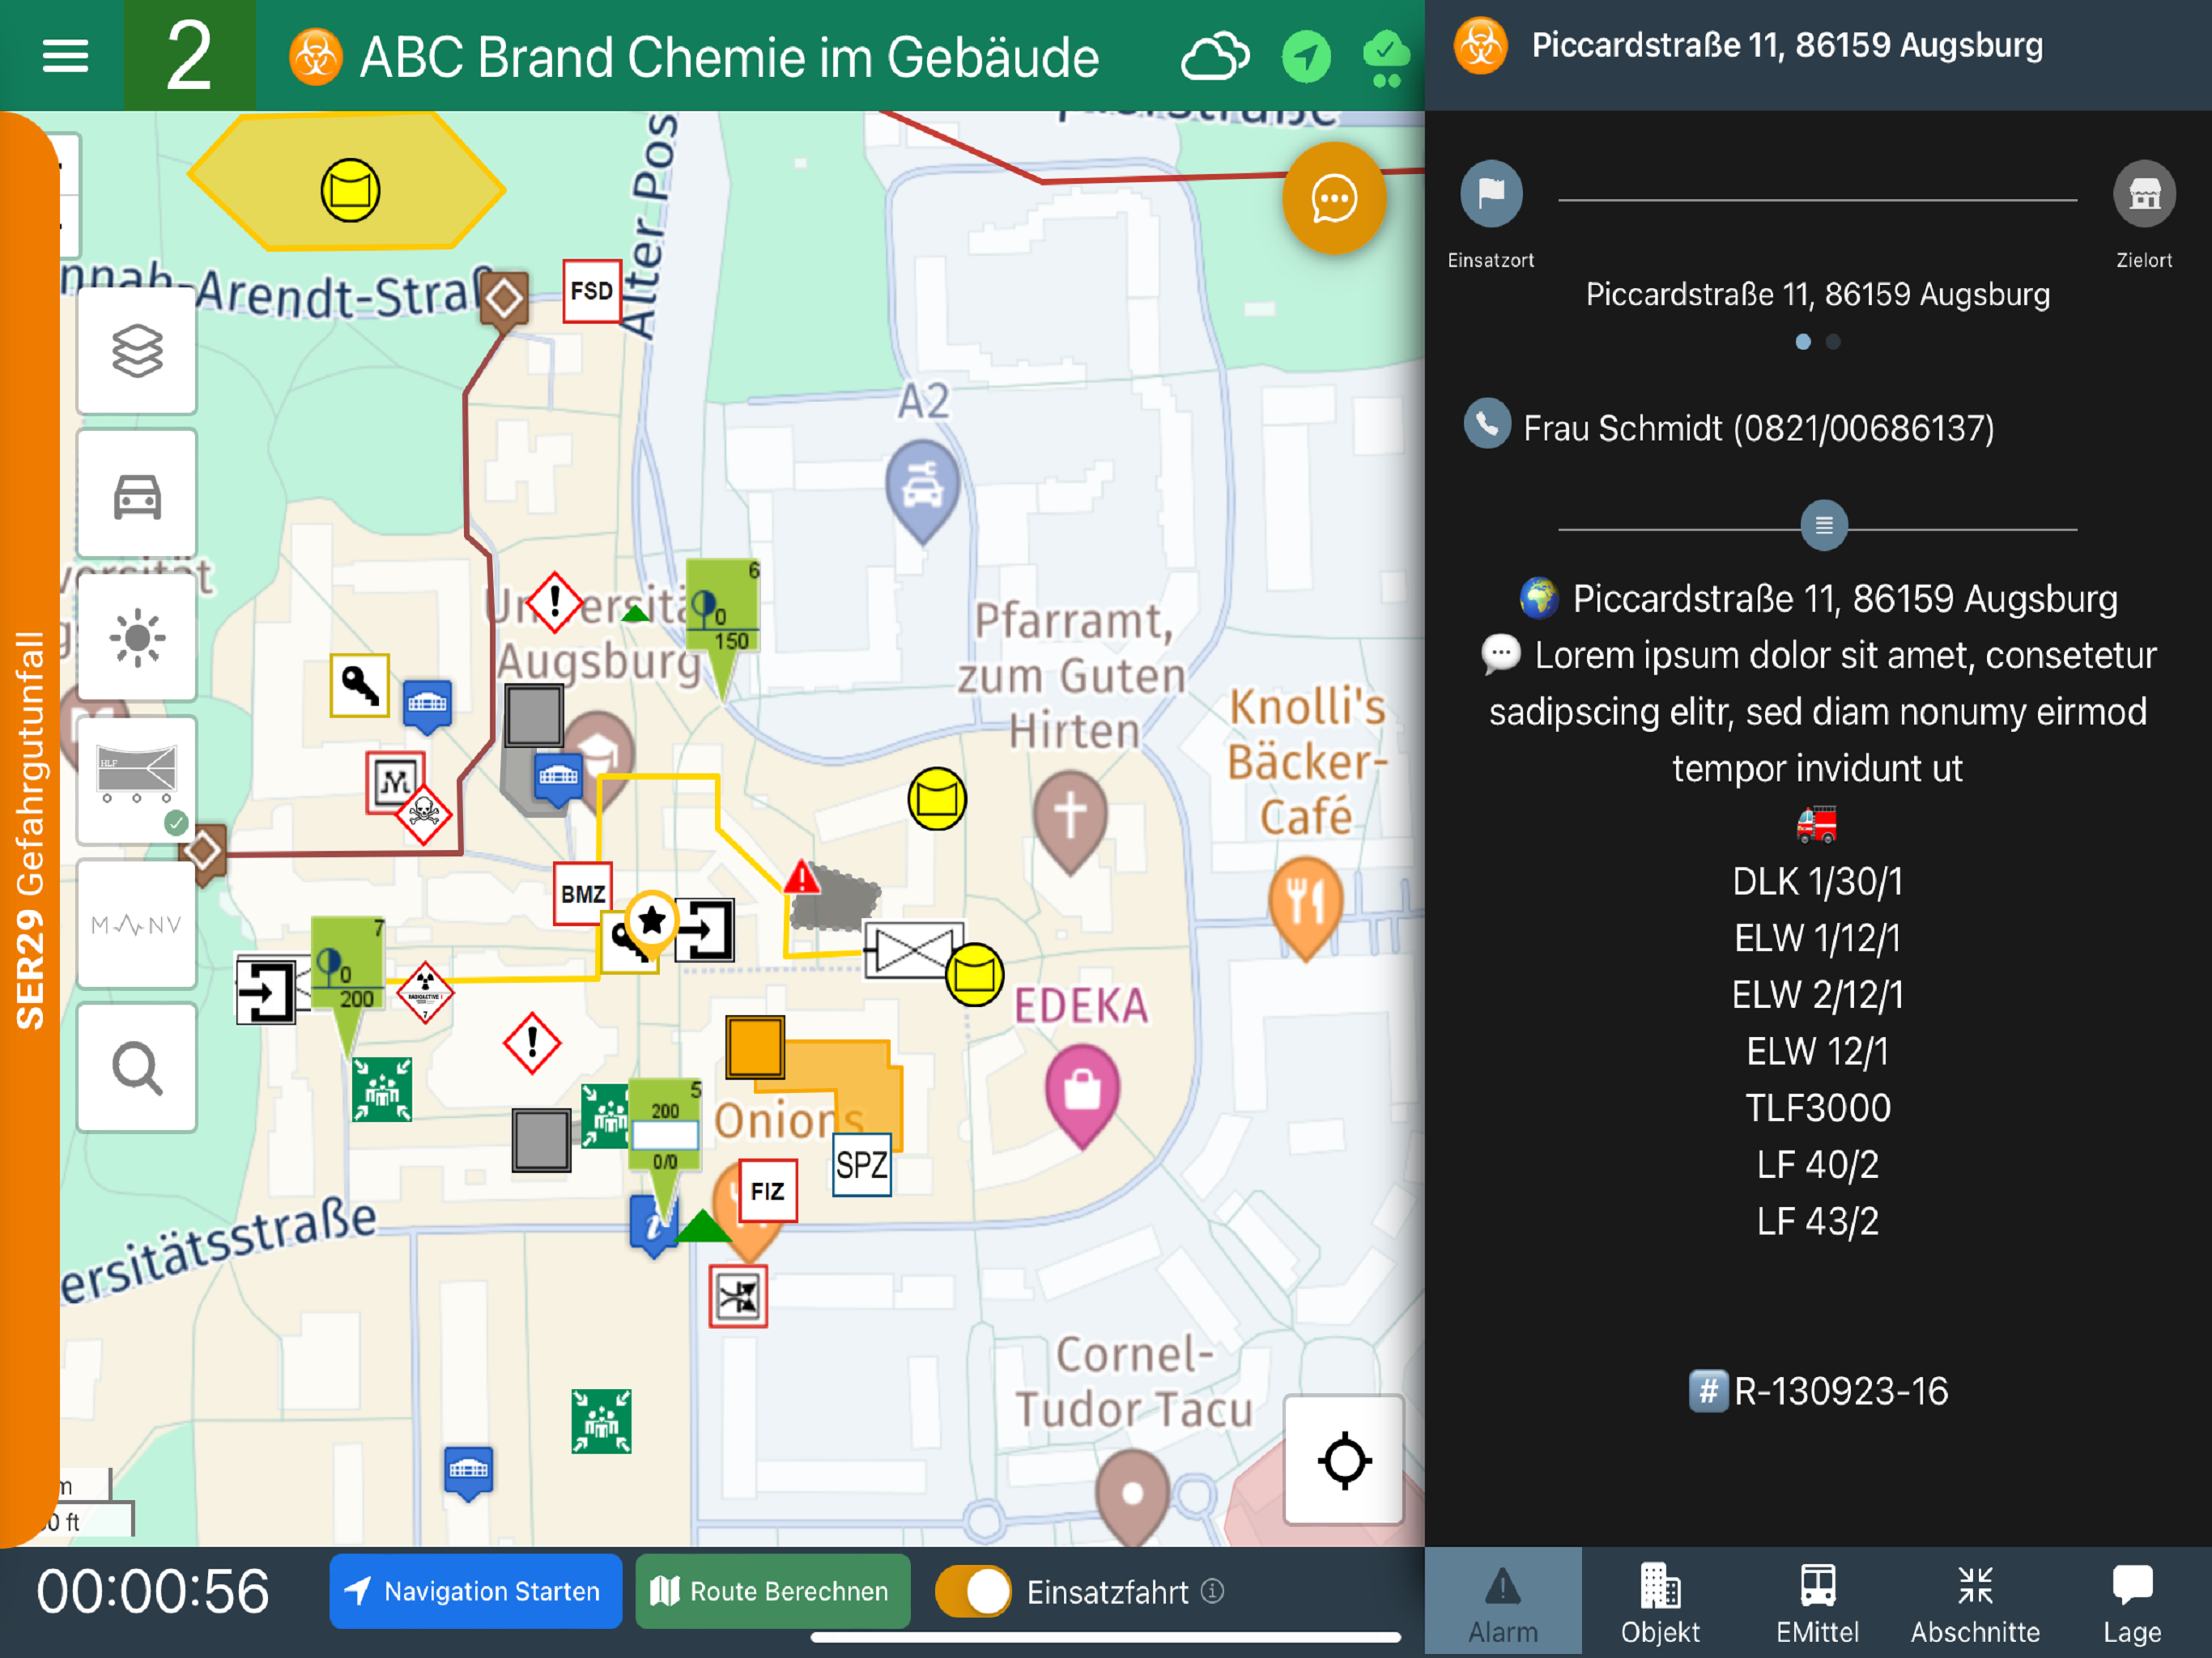Expand details using the round list divider button
The height and width of the screenshot is (1658, 2212).
pos(1823,525)
